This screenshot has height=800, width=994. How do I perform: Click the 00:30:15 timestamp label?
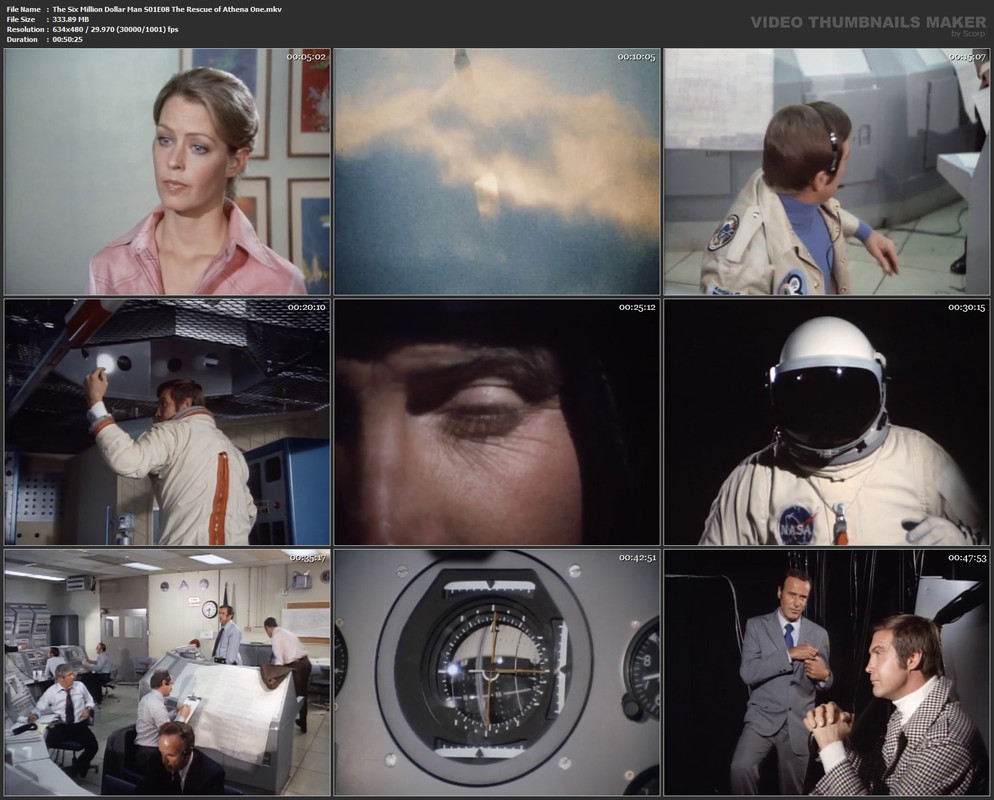(x=967, y=307)
